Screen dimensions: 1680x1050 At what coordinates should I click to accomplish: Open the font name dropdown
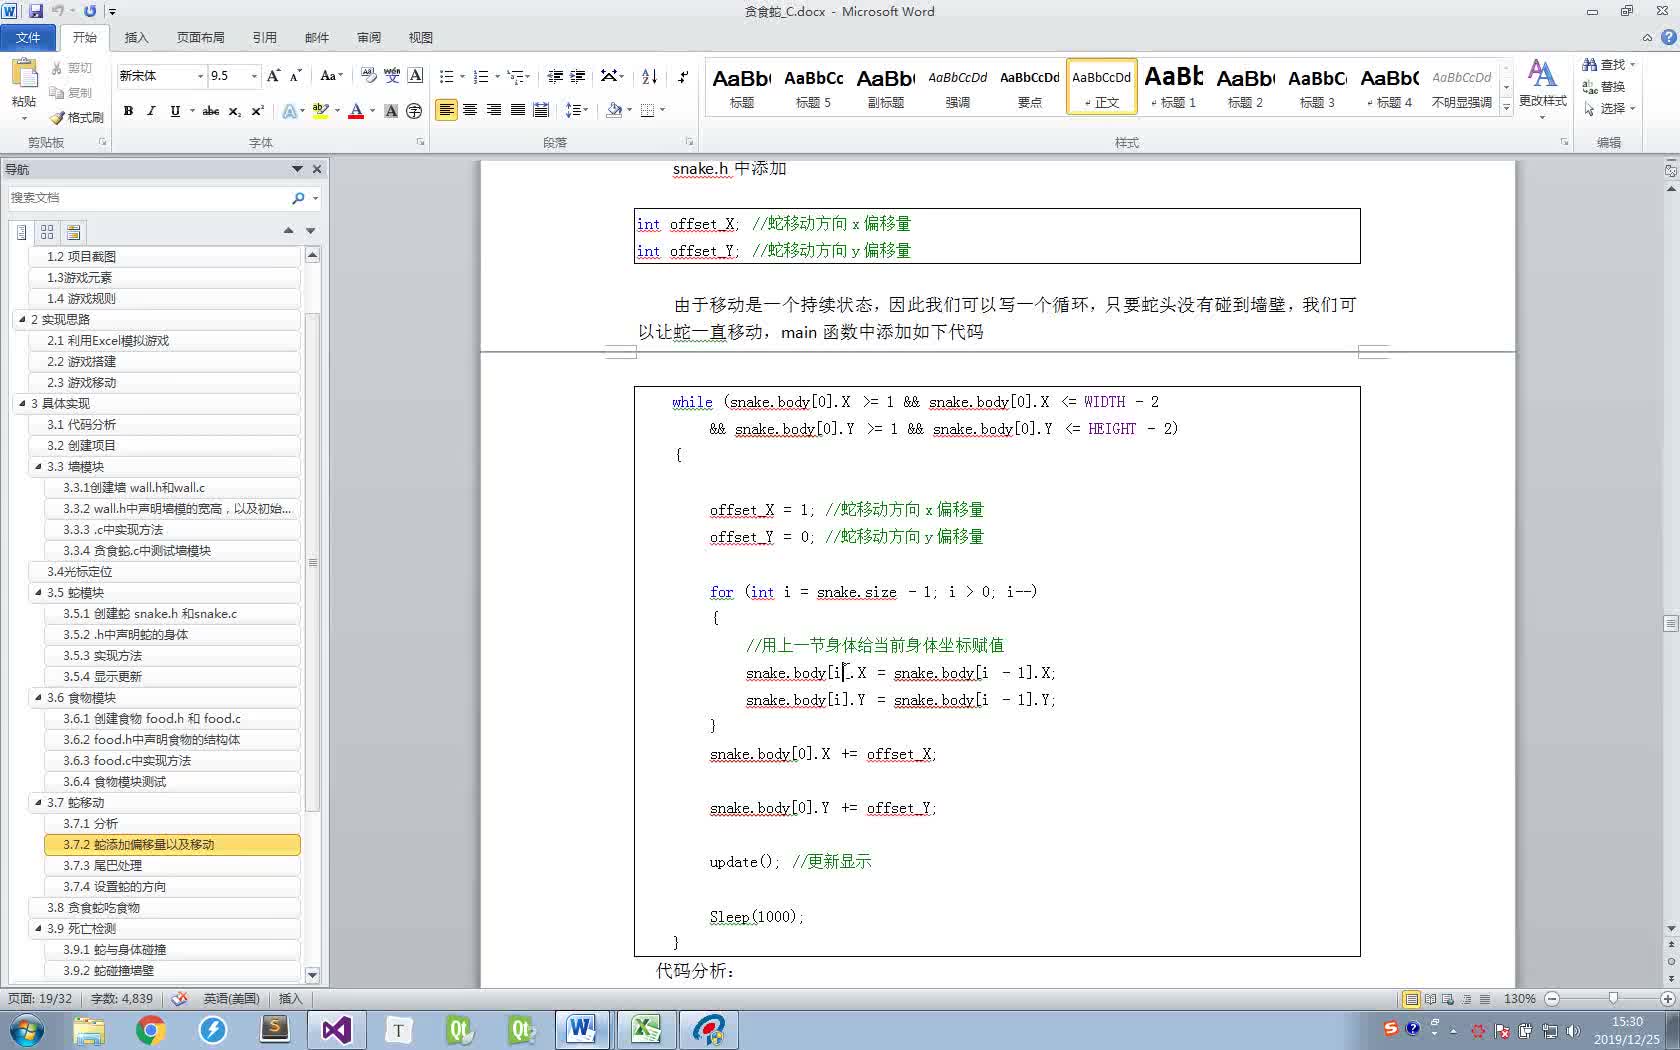tap(200, 76)
